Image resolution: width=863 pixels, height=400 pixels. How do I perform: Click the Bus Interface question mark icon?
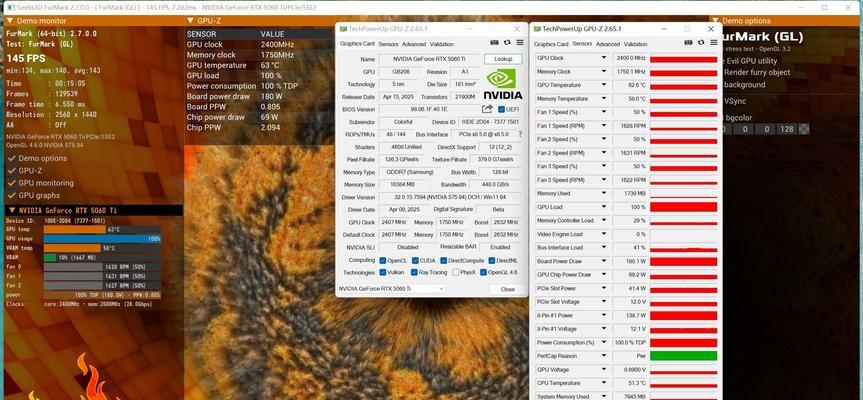[x=520, y=134]
